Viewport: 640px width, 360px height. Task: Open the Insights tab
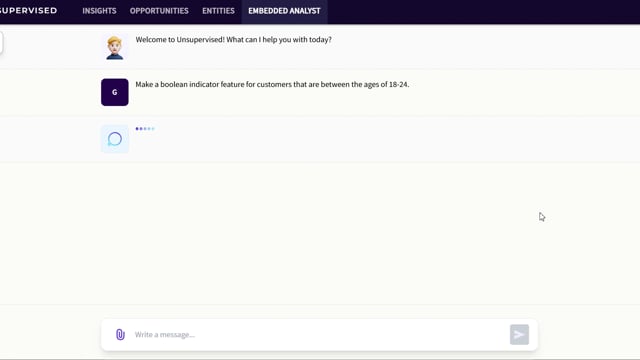point(99,11)
